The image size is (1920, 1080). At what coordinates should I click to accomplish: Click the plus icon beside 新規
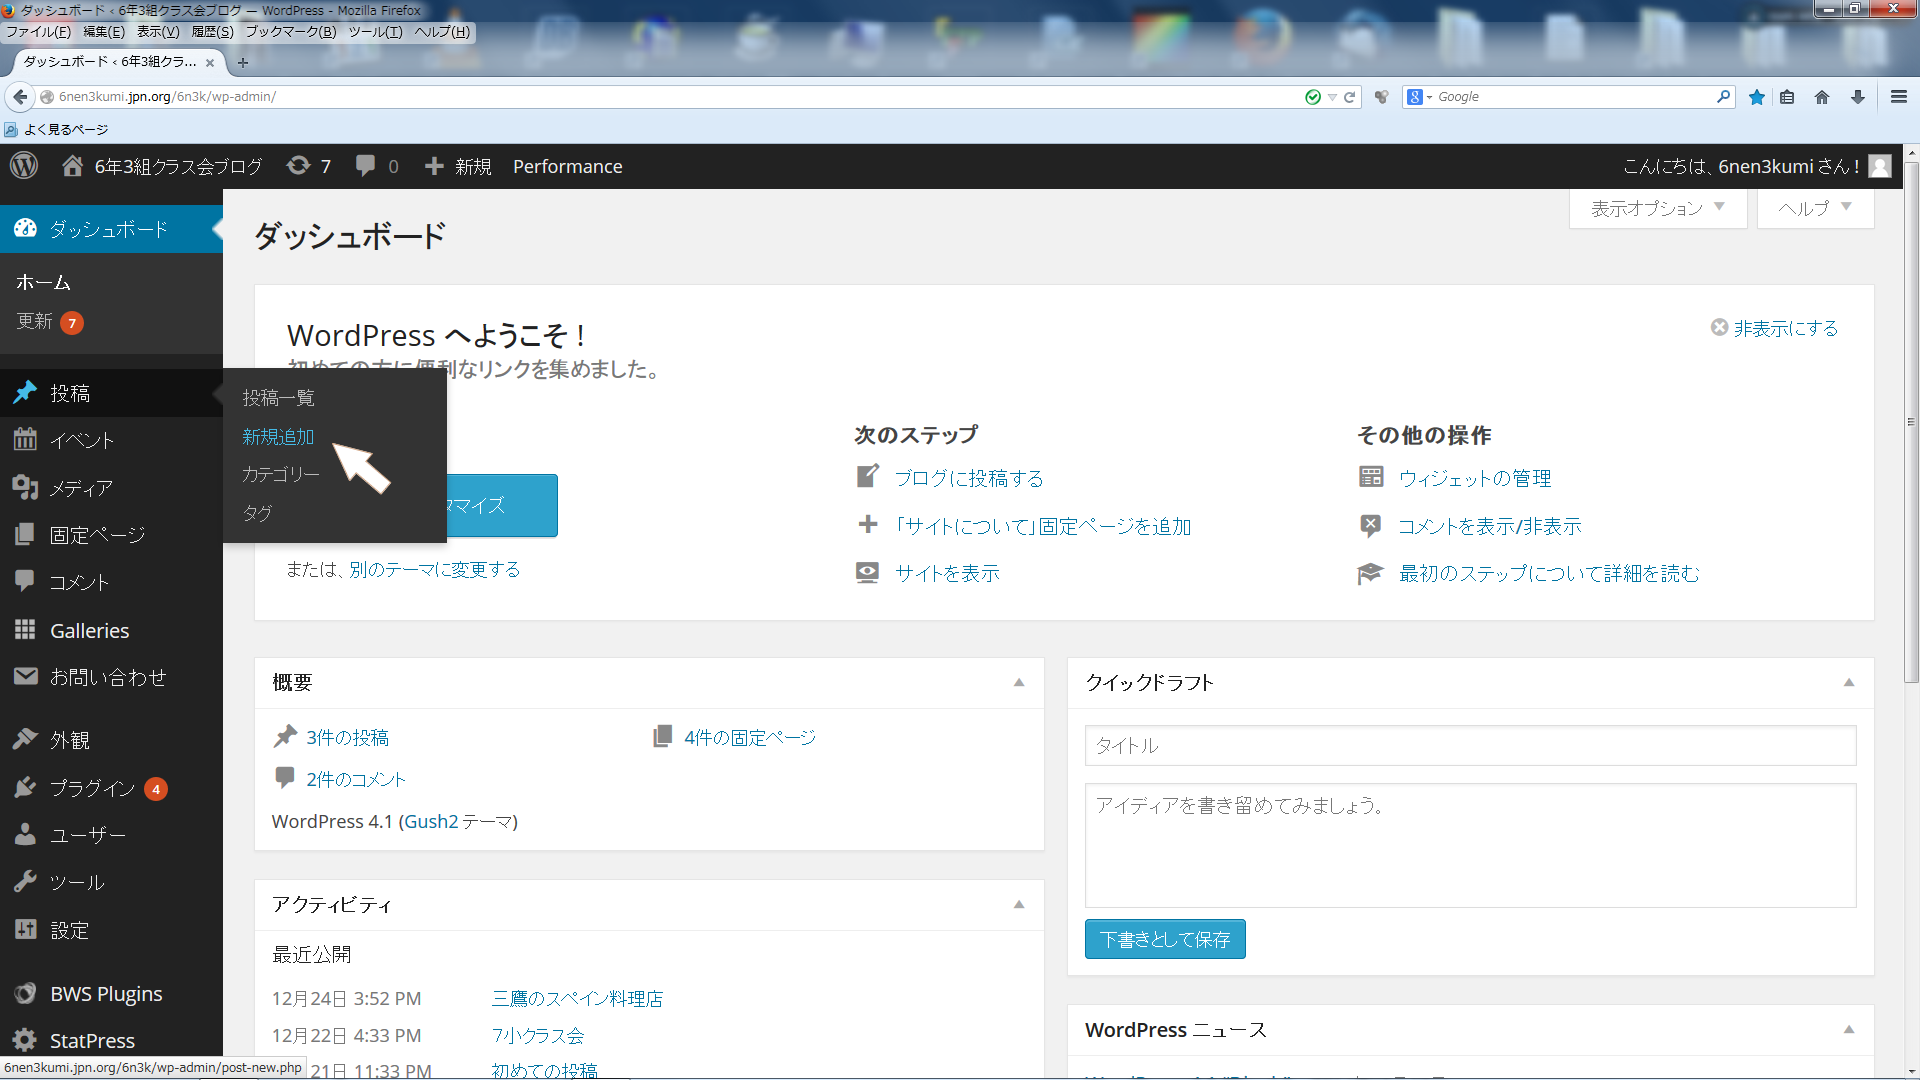[434, 166]
